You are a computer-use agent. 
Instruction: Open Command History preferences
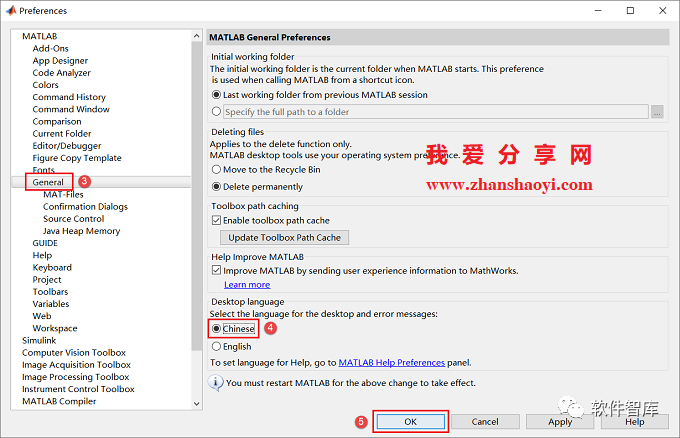(x=69, y=97)
